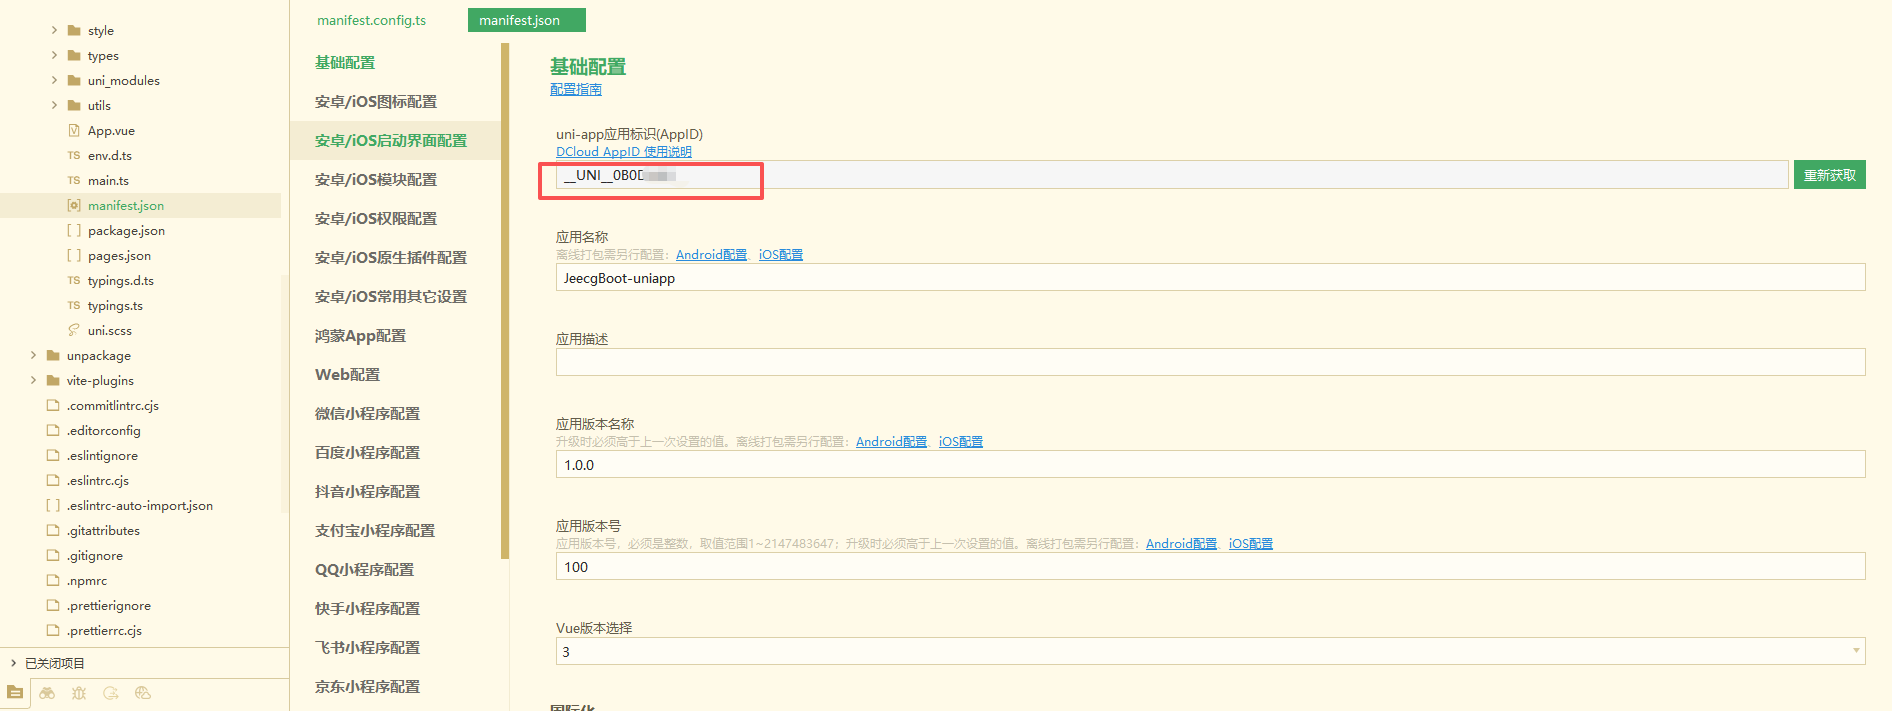
Task: Open iOS配置 link under 应用版本号
Action: [1250, 544]
